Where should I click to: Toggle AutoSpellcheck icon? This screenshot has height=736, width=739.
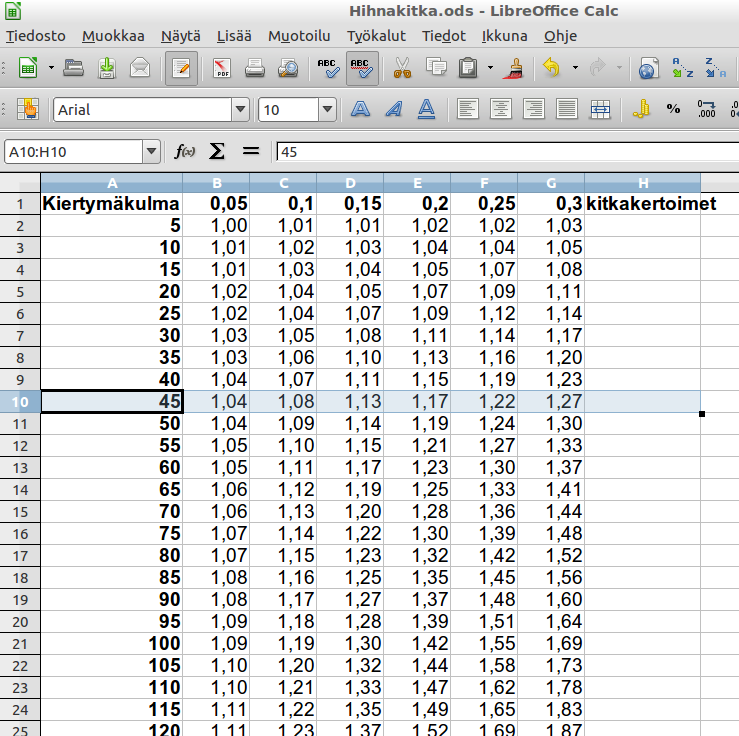[x=362, y=68]
